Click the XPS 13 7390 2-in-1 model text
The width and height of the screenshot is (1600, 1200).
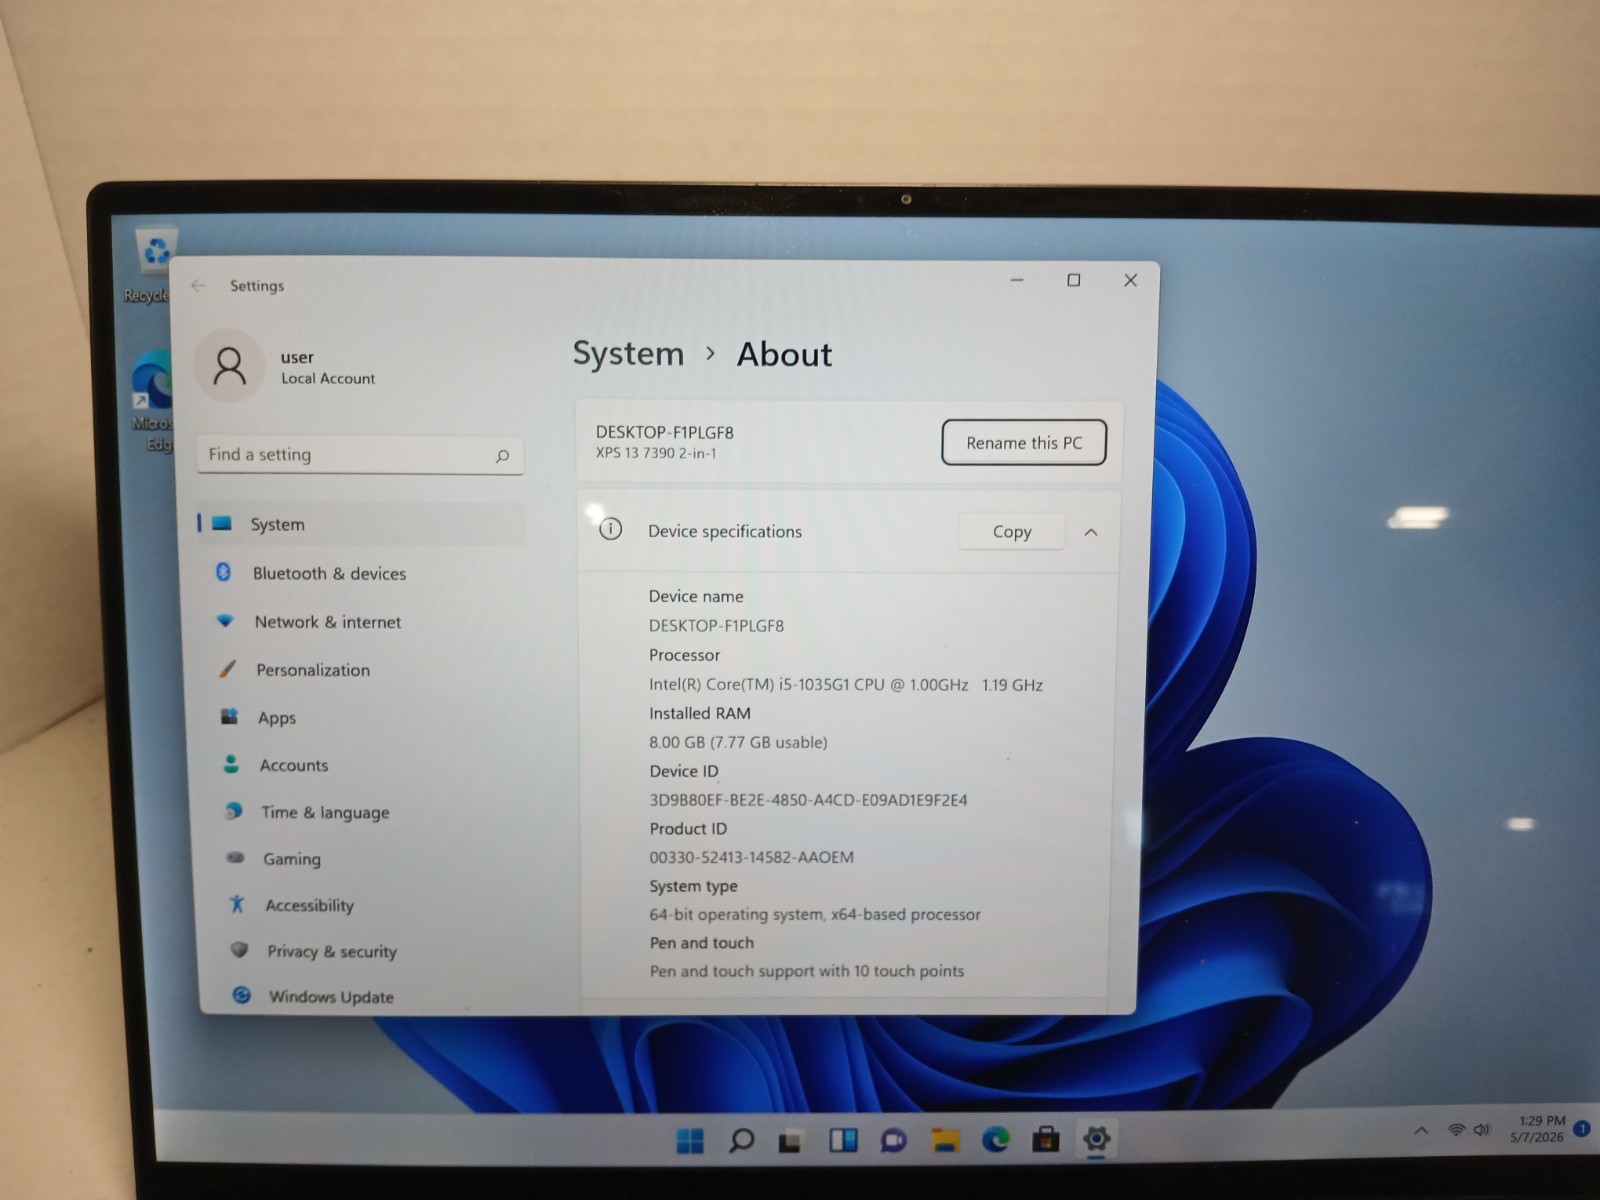click(x=656, y=453)
